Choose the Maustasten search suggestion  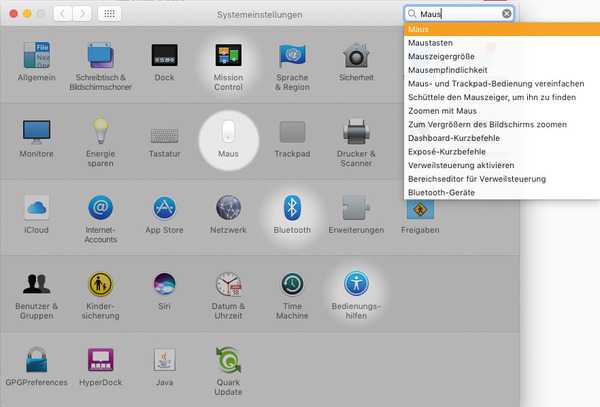click(x=502, y=43)
